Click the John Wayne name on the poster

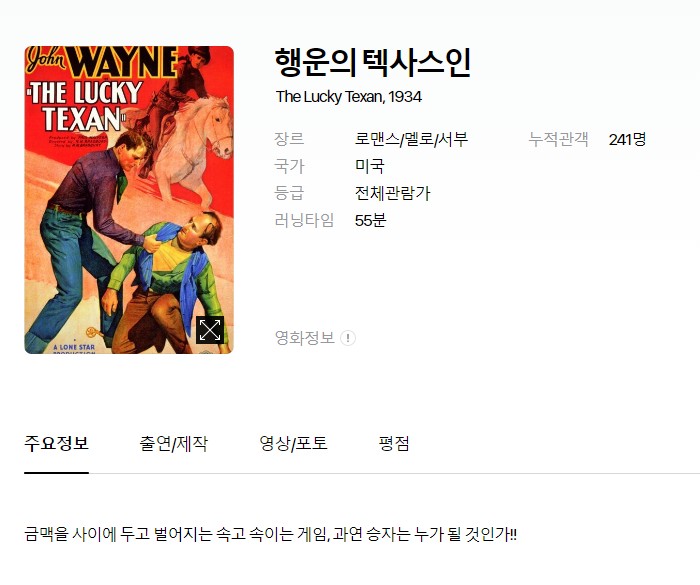pyautogui.click(x=102, y=62)
